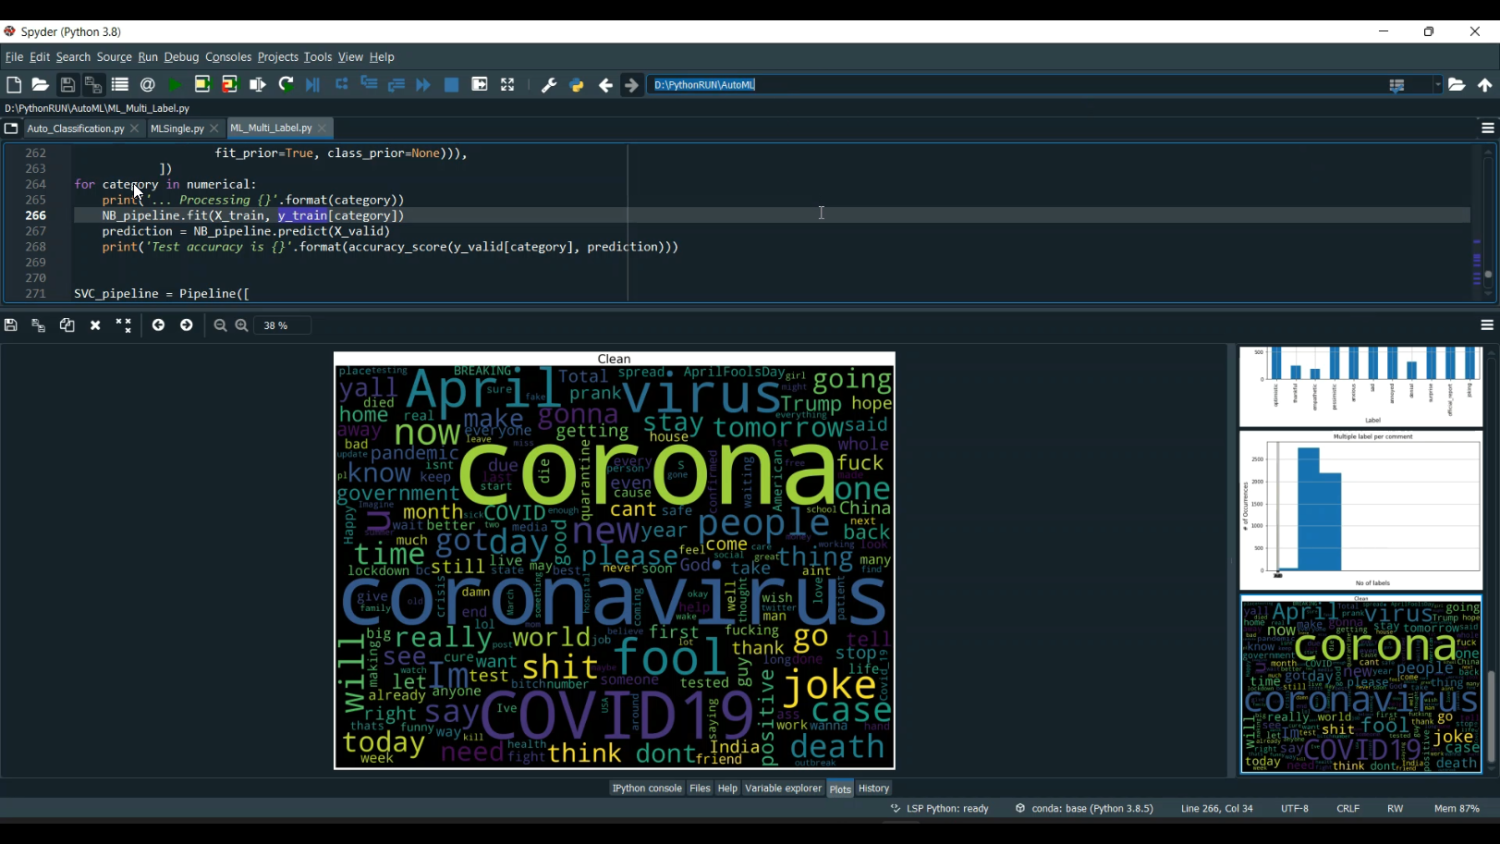
Task: Click the conda base environment status
Action: [x=1085, y=808]
